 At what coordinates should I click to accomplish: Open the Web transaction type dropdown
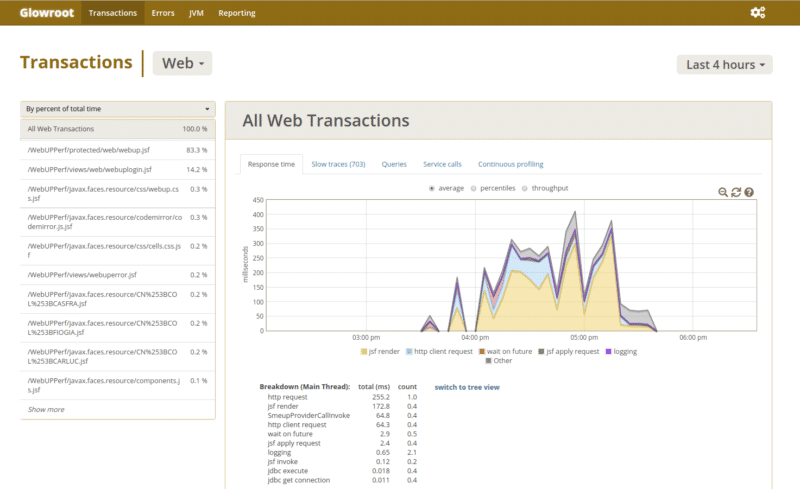[182, 63]
